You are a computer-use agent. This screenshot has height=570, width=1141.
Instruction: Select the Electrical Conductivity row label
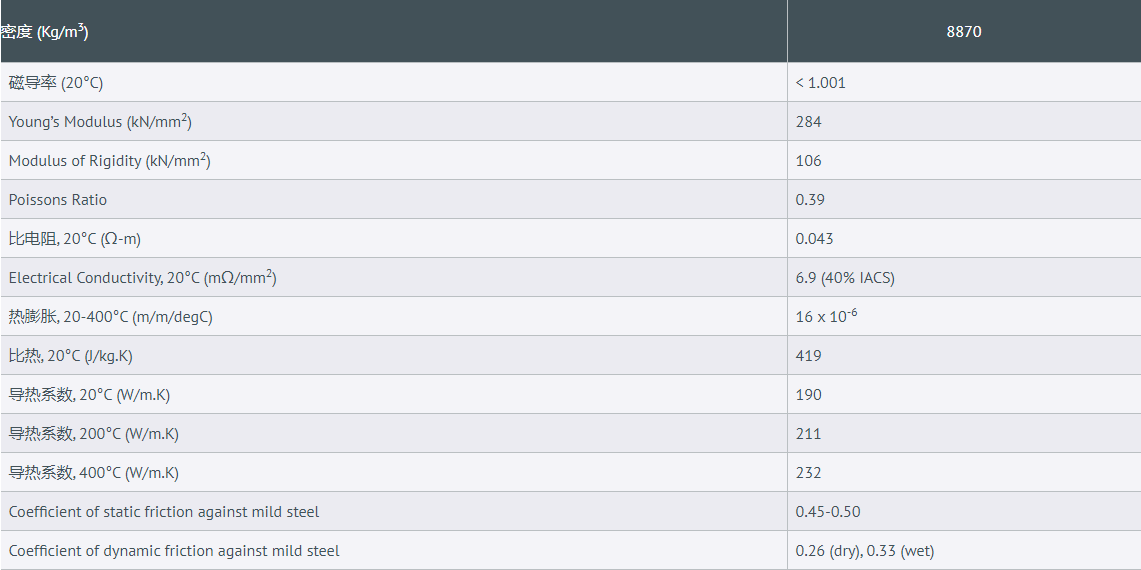[x=142, y=278]
